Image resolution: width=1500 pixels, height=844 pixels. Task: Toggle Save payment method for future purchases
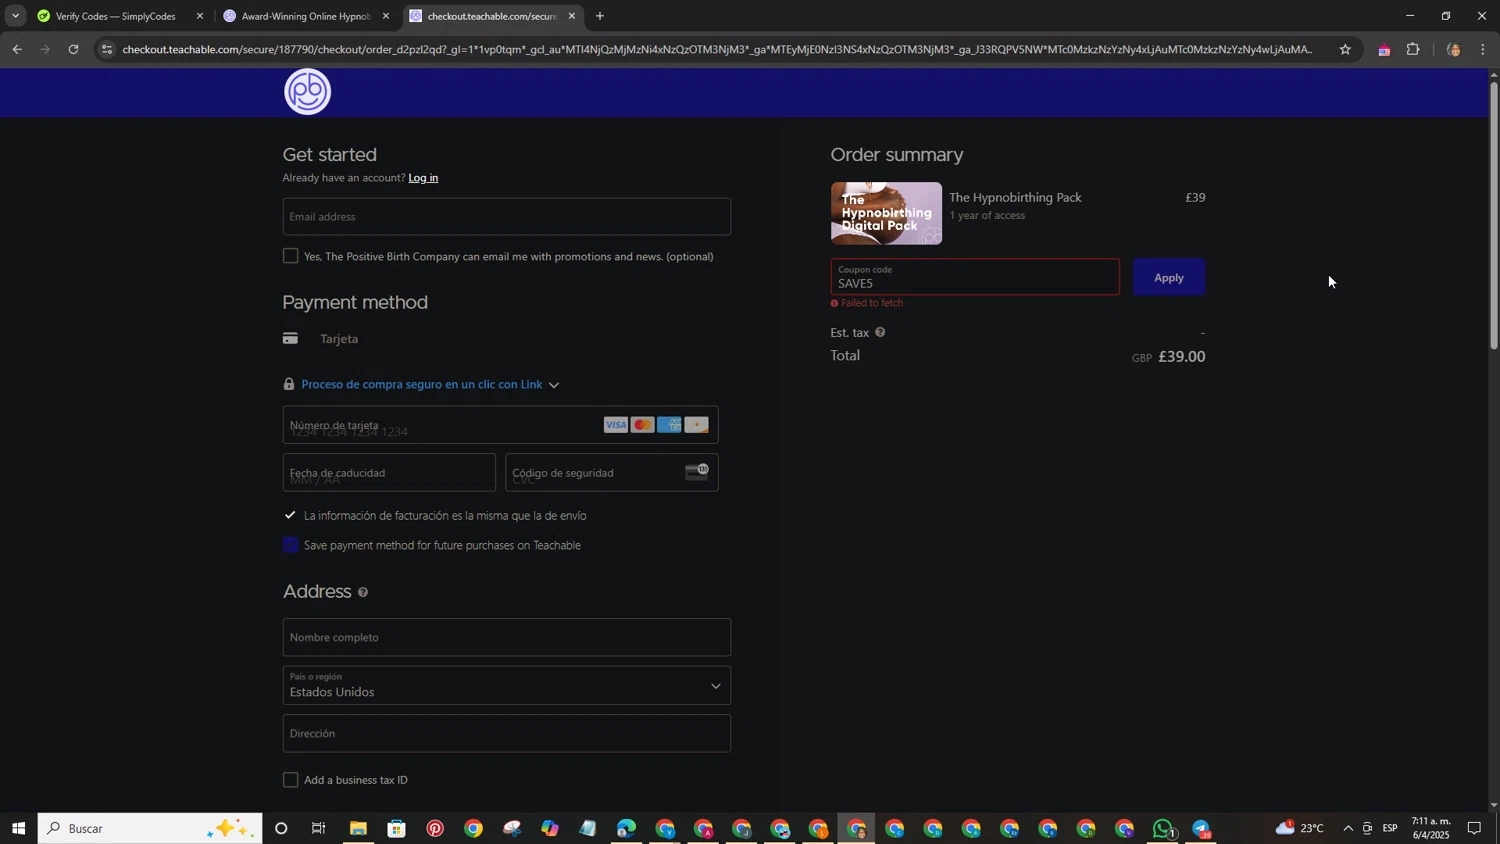point(291,545)
